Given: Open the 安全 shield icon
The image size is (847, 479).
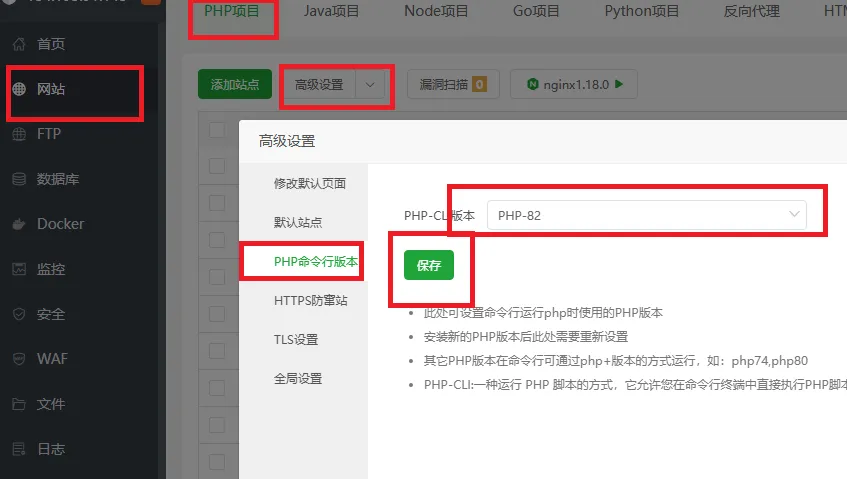Looking at the screenshot, I should 19,314.
